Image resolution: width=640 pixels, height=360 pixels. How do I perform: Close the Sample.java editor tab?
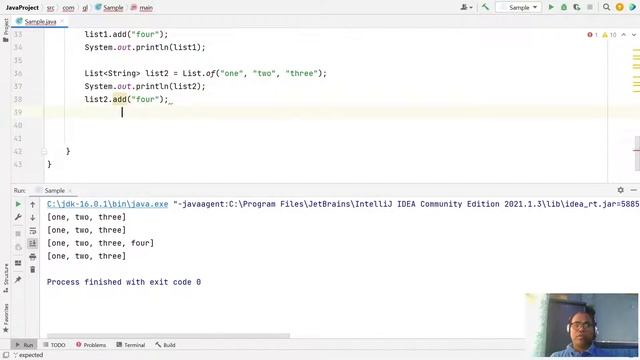(x=62, y=21)
